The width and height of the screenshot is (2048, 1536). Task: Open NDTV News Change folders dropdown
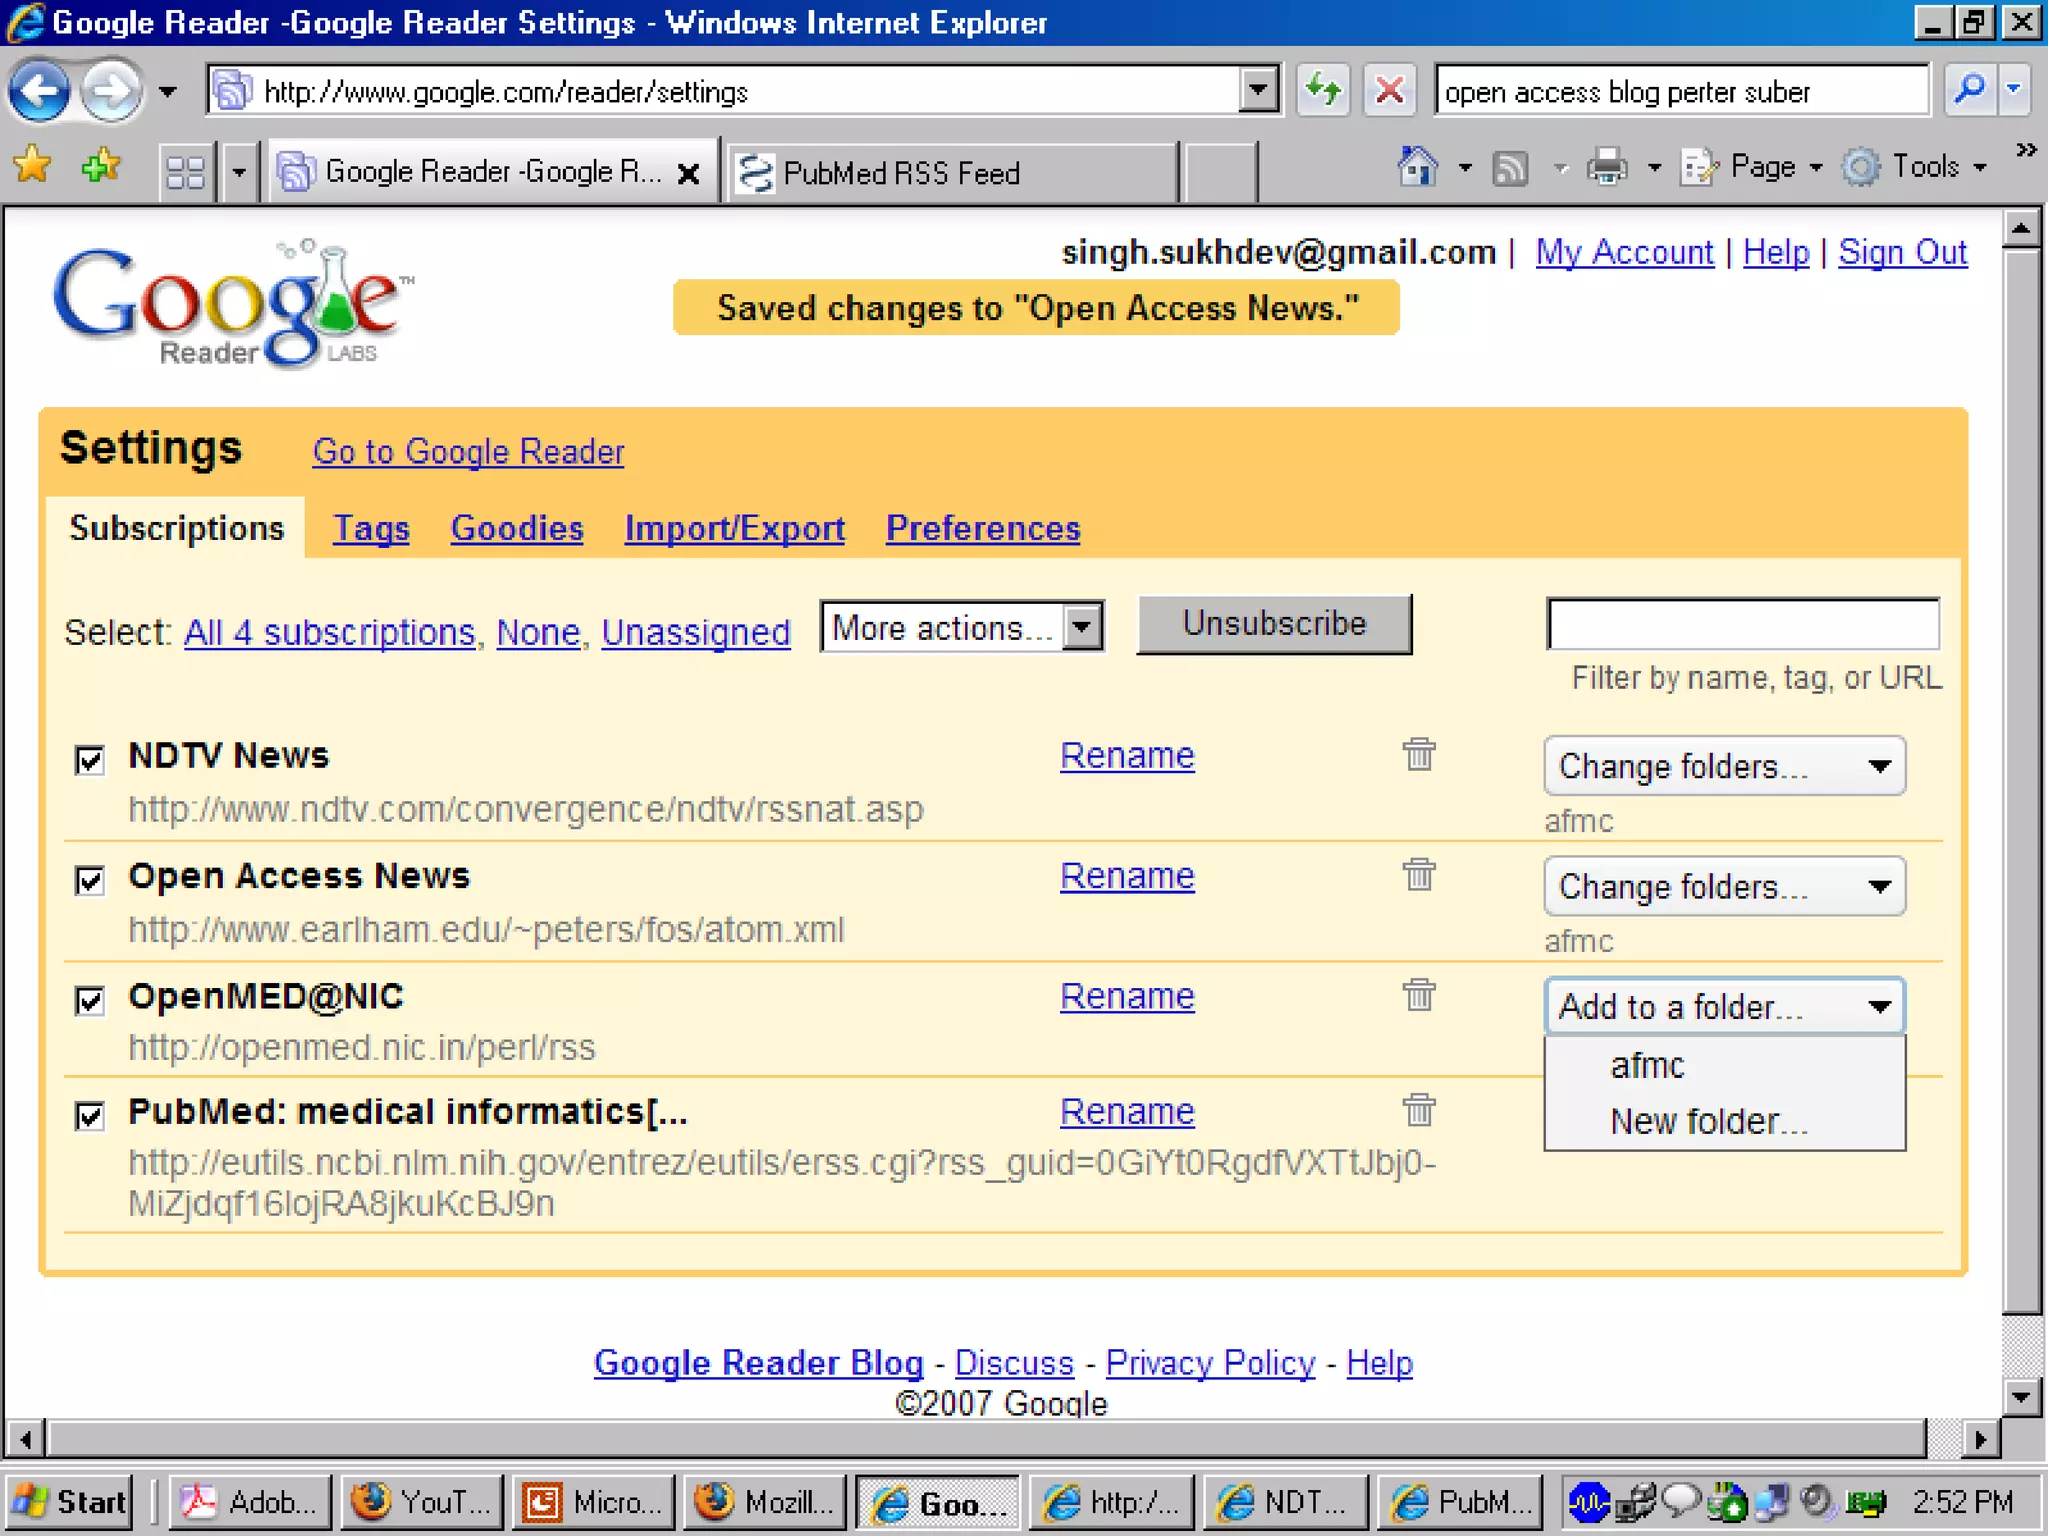[1724, 766]
